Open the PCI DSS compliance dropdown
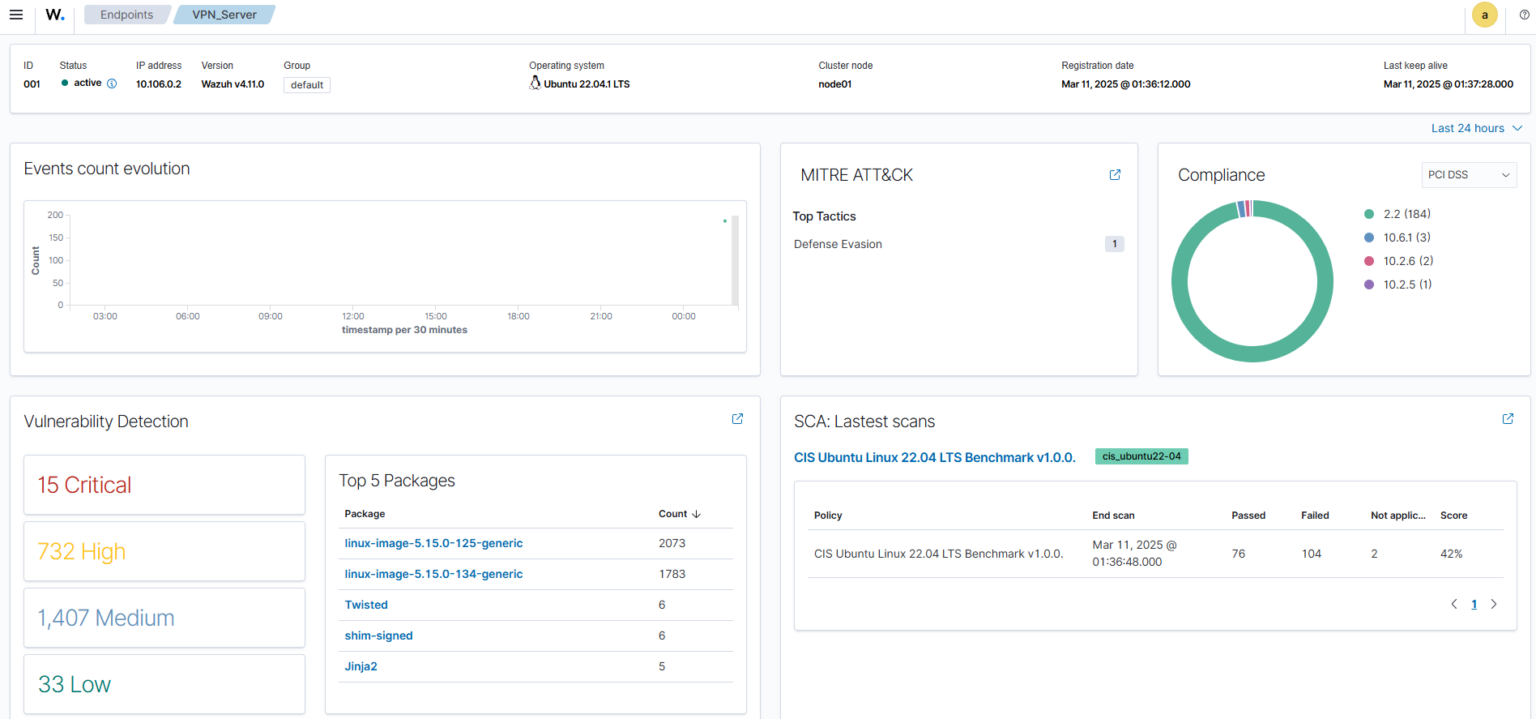 [1469, 174]
